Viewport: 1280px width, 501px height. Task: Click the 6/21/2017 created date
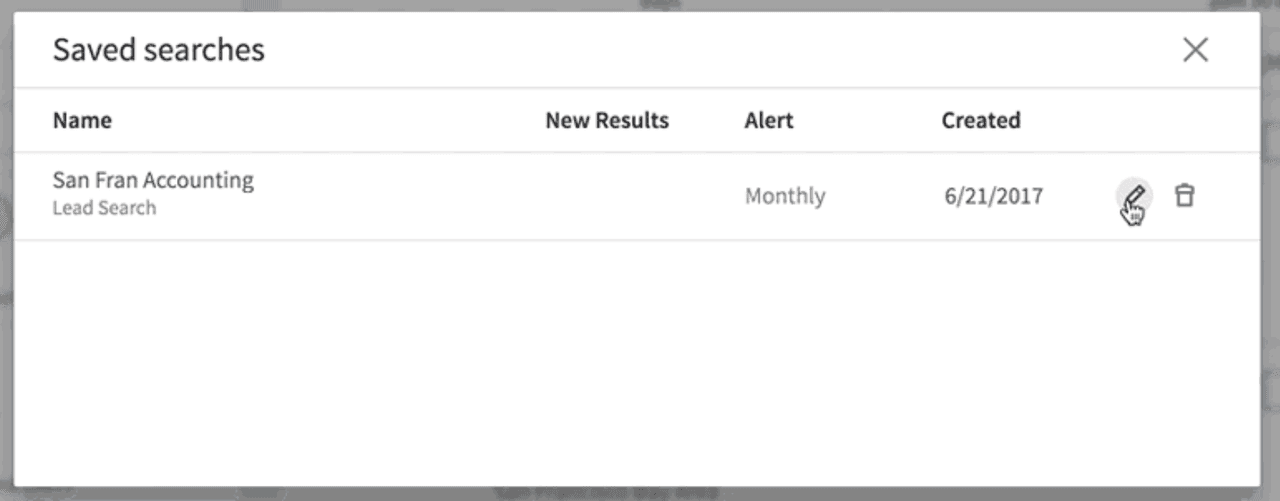pos(993,196)
